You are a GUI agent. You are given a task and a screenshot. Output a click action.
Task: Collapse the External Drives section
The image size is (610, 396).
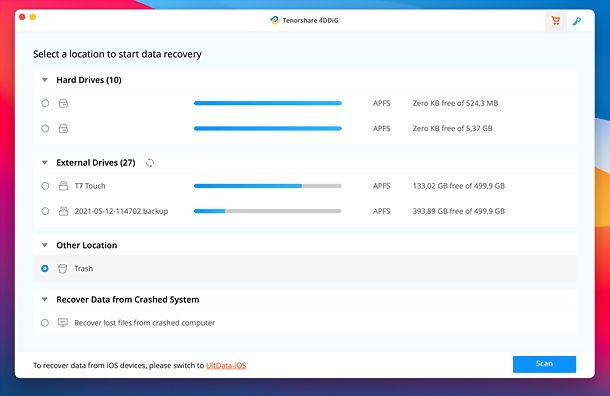pos(45,163)
